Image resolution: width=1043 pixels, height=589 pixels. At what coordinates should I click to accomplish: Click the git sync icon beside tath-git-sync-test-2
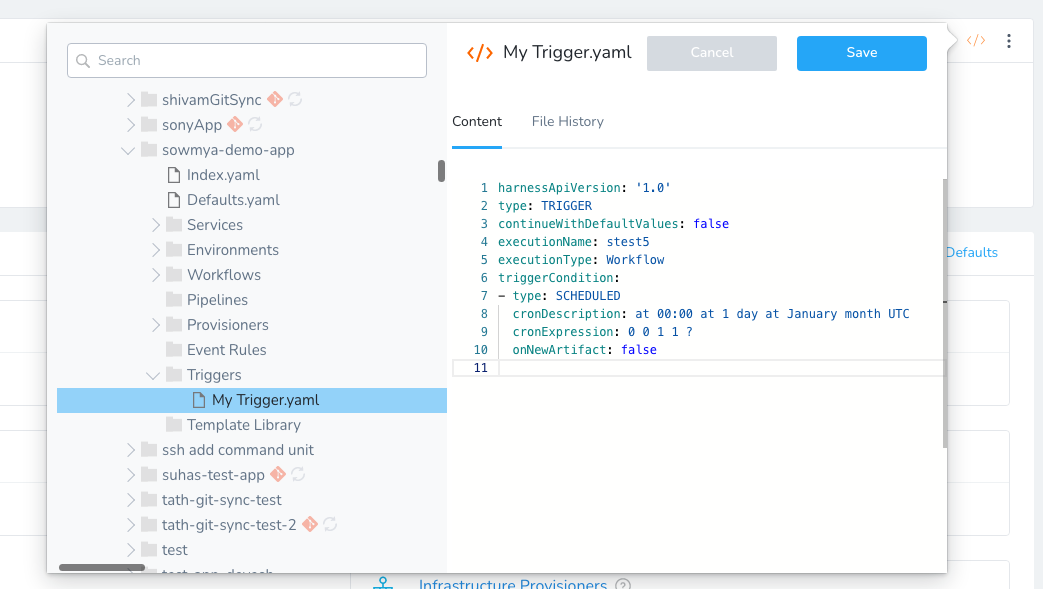(310, 524)
